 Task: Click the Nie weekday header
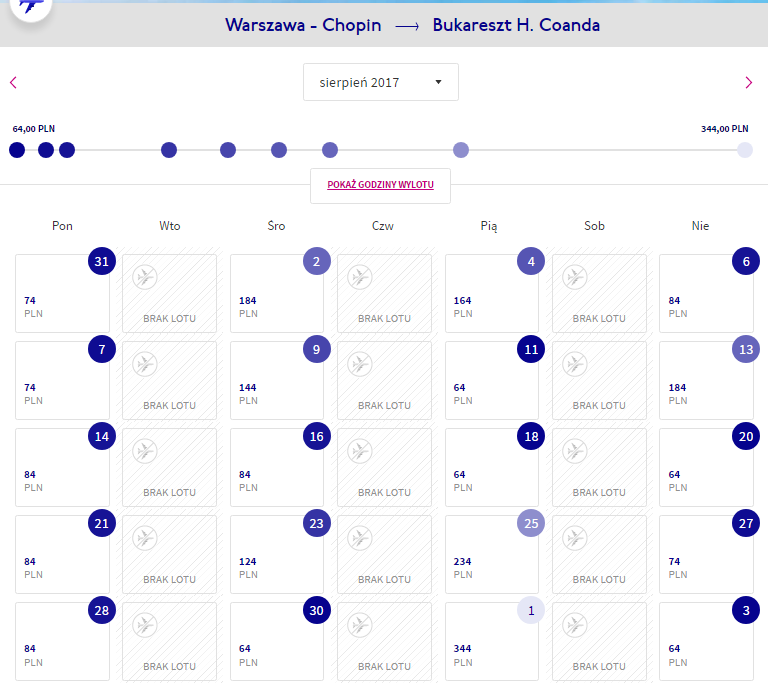[x=700, y=226]
